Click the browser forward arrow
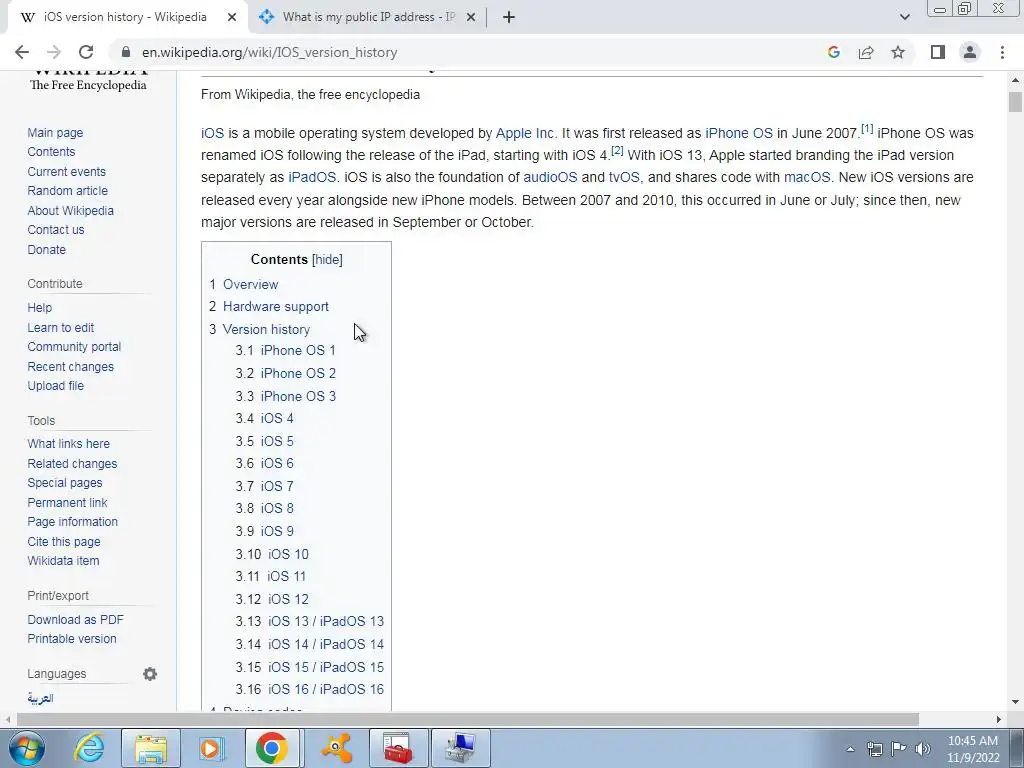Viewport: 1024px width, 768px height. click(x=54, y=52)
